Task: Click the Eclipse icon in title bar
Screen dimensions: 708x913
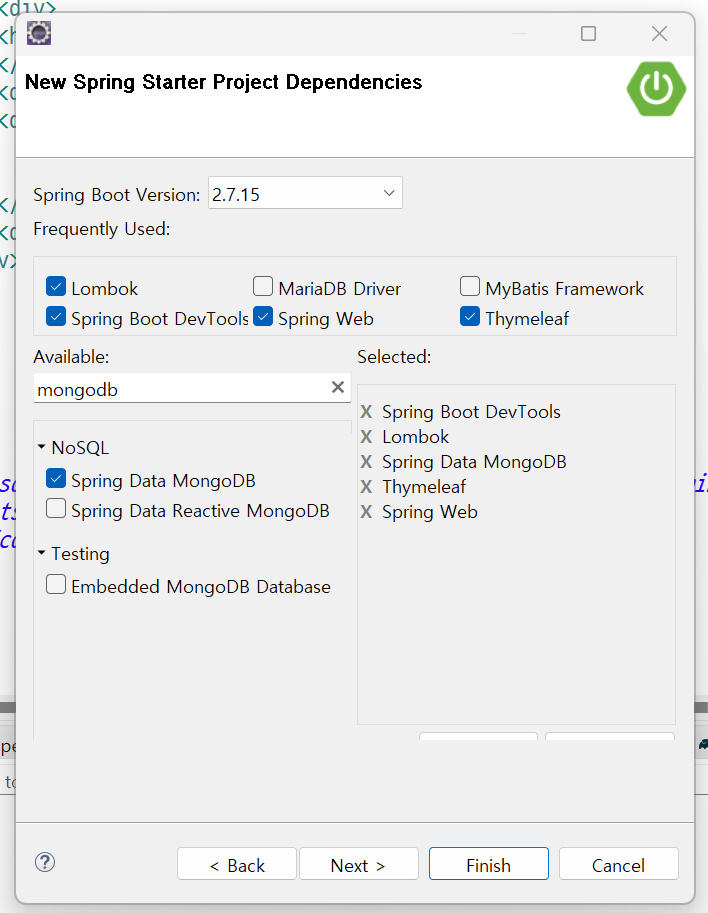Action: 39,33
